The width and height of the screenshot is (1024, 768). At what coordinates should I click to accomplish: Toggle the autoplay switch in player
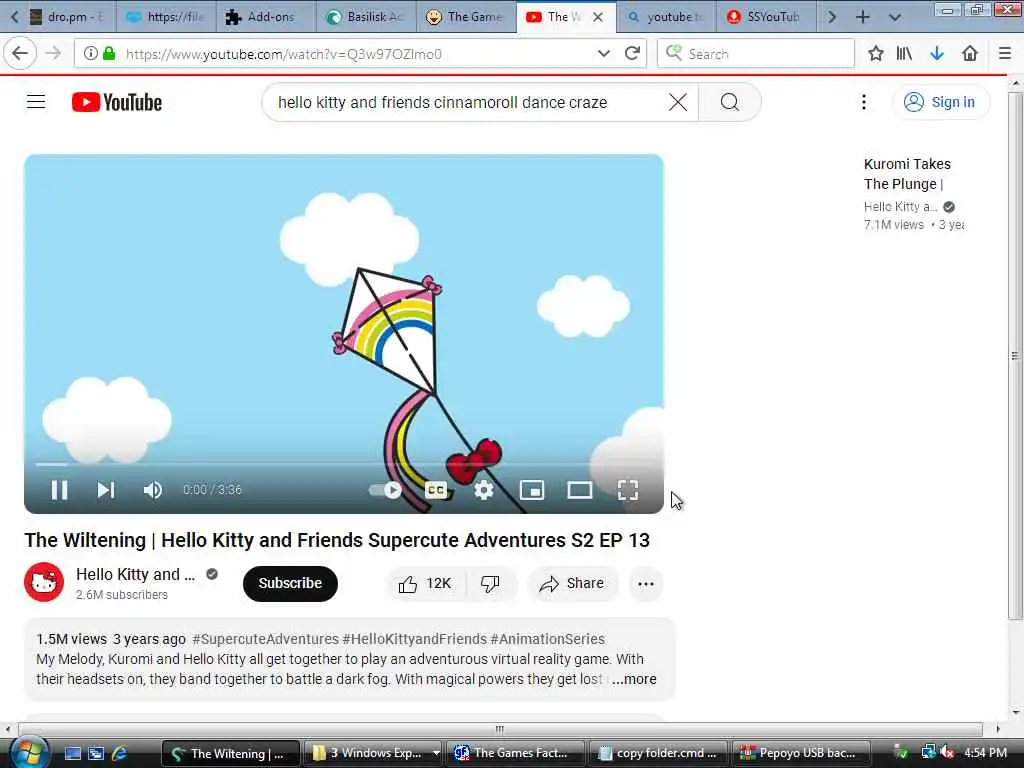[x=385, y=490]
